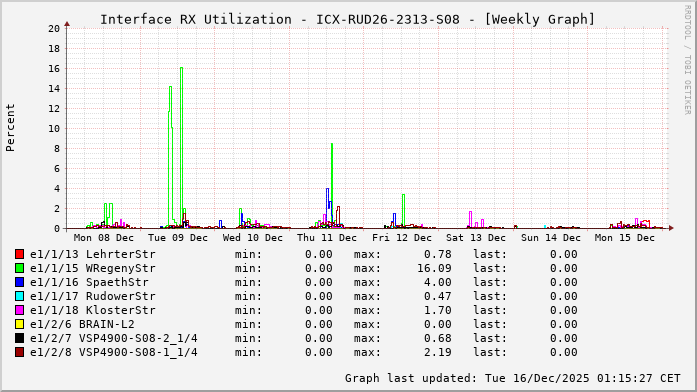Click the Wed 10 Dec axis label
This screenshot has width=697, height=392.
[252, 238]
